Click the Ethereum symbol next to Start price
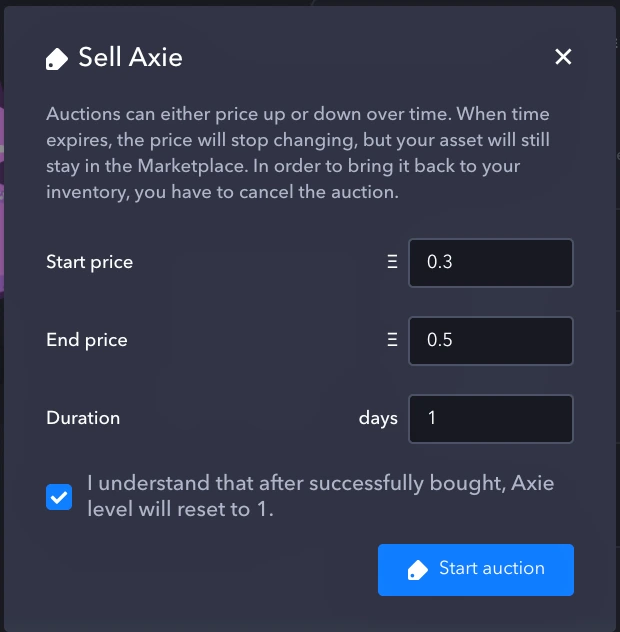620x632 pixels. tap(392, 262)
